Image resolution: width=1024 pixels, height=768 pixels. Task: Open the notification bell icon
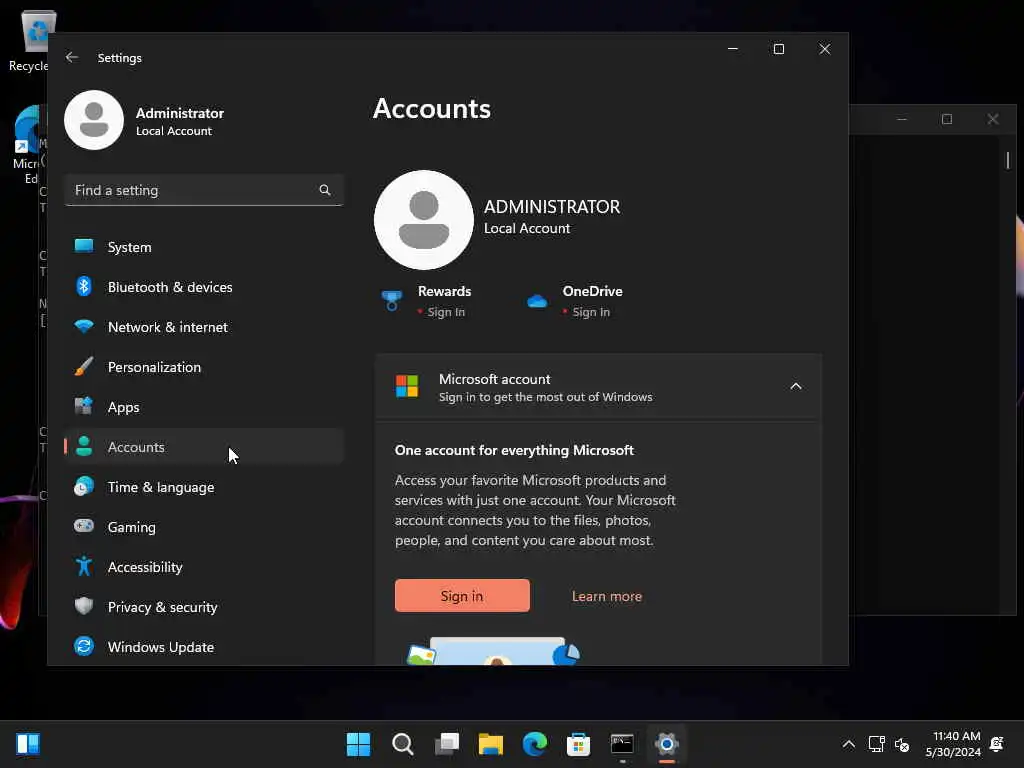tap(997, 744)
